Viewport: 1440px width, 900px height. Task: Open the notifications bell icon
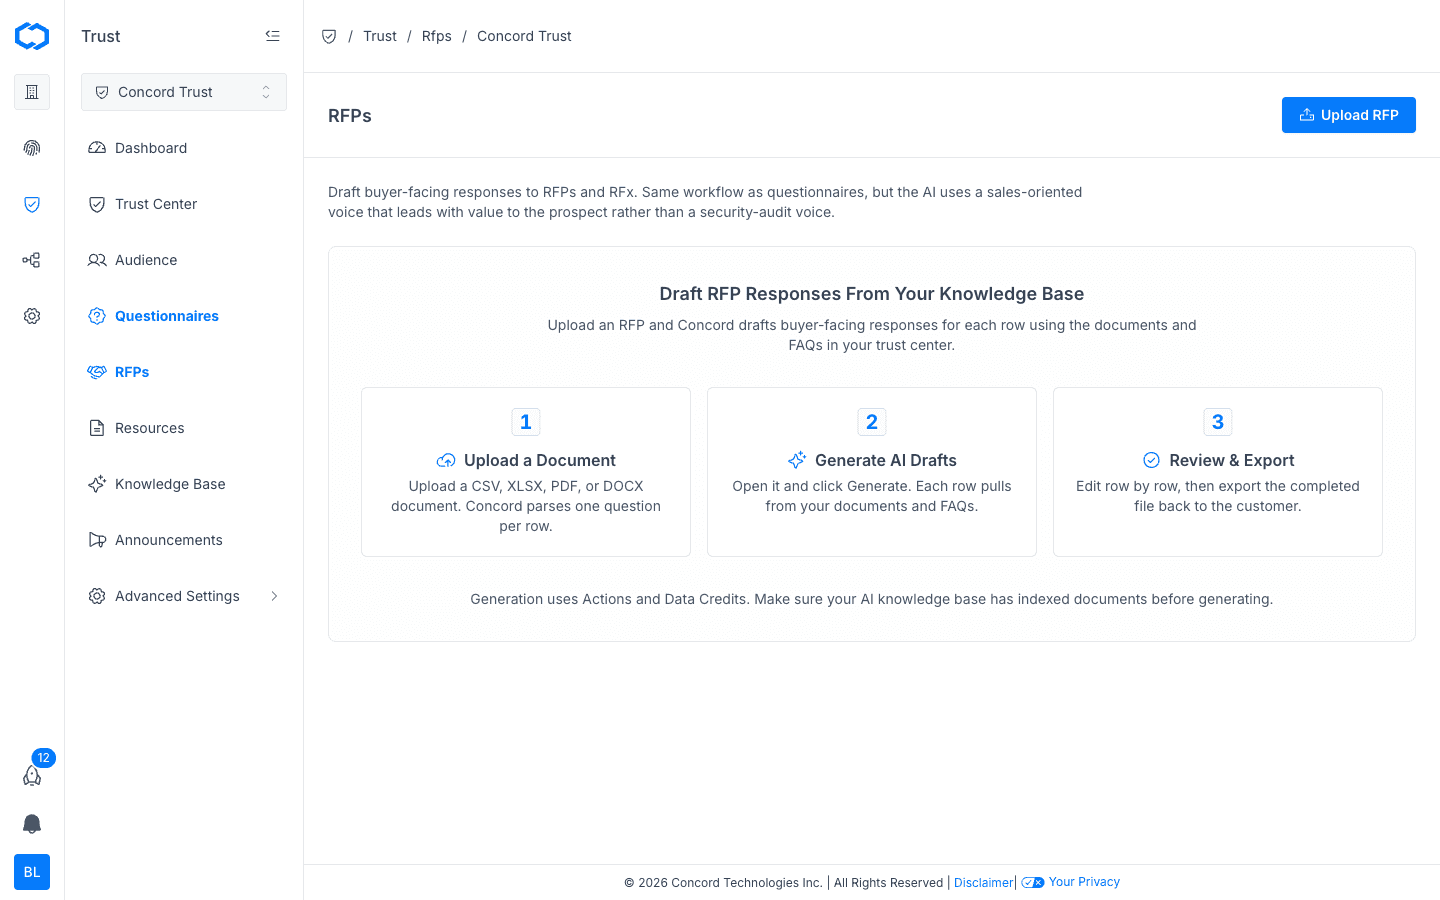point(32,824)
